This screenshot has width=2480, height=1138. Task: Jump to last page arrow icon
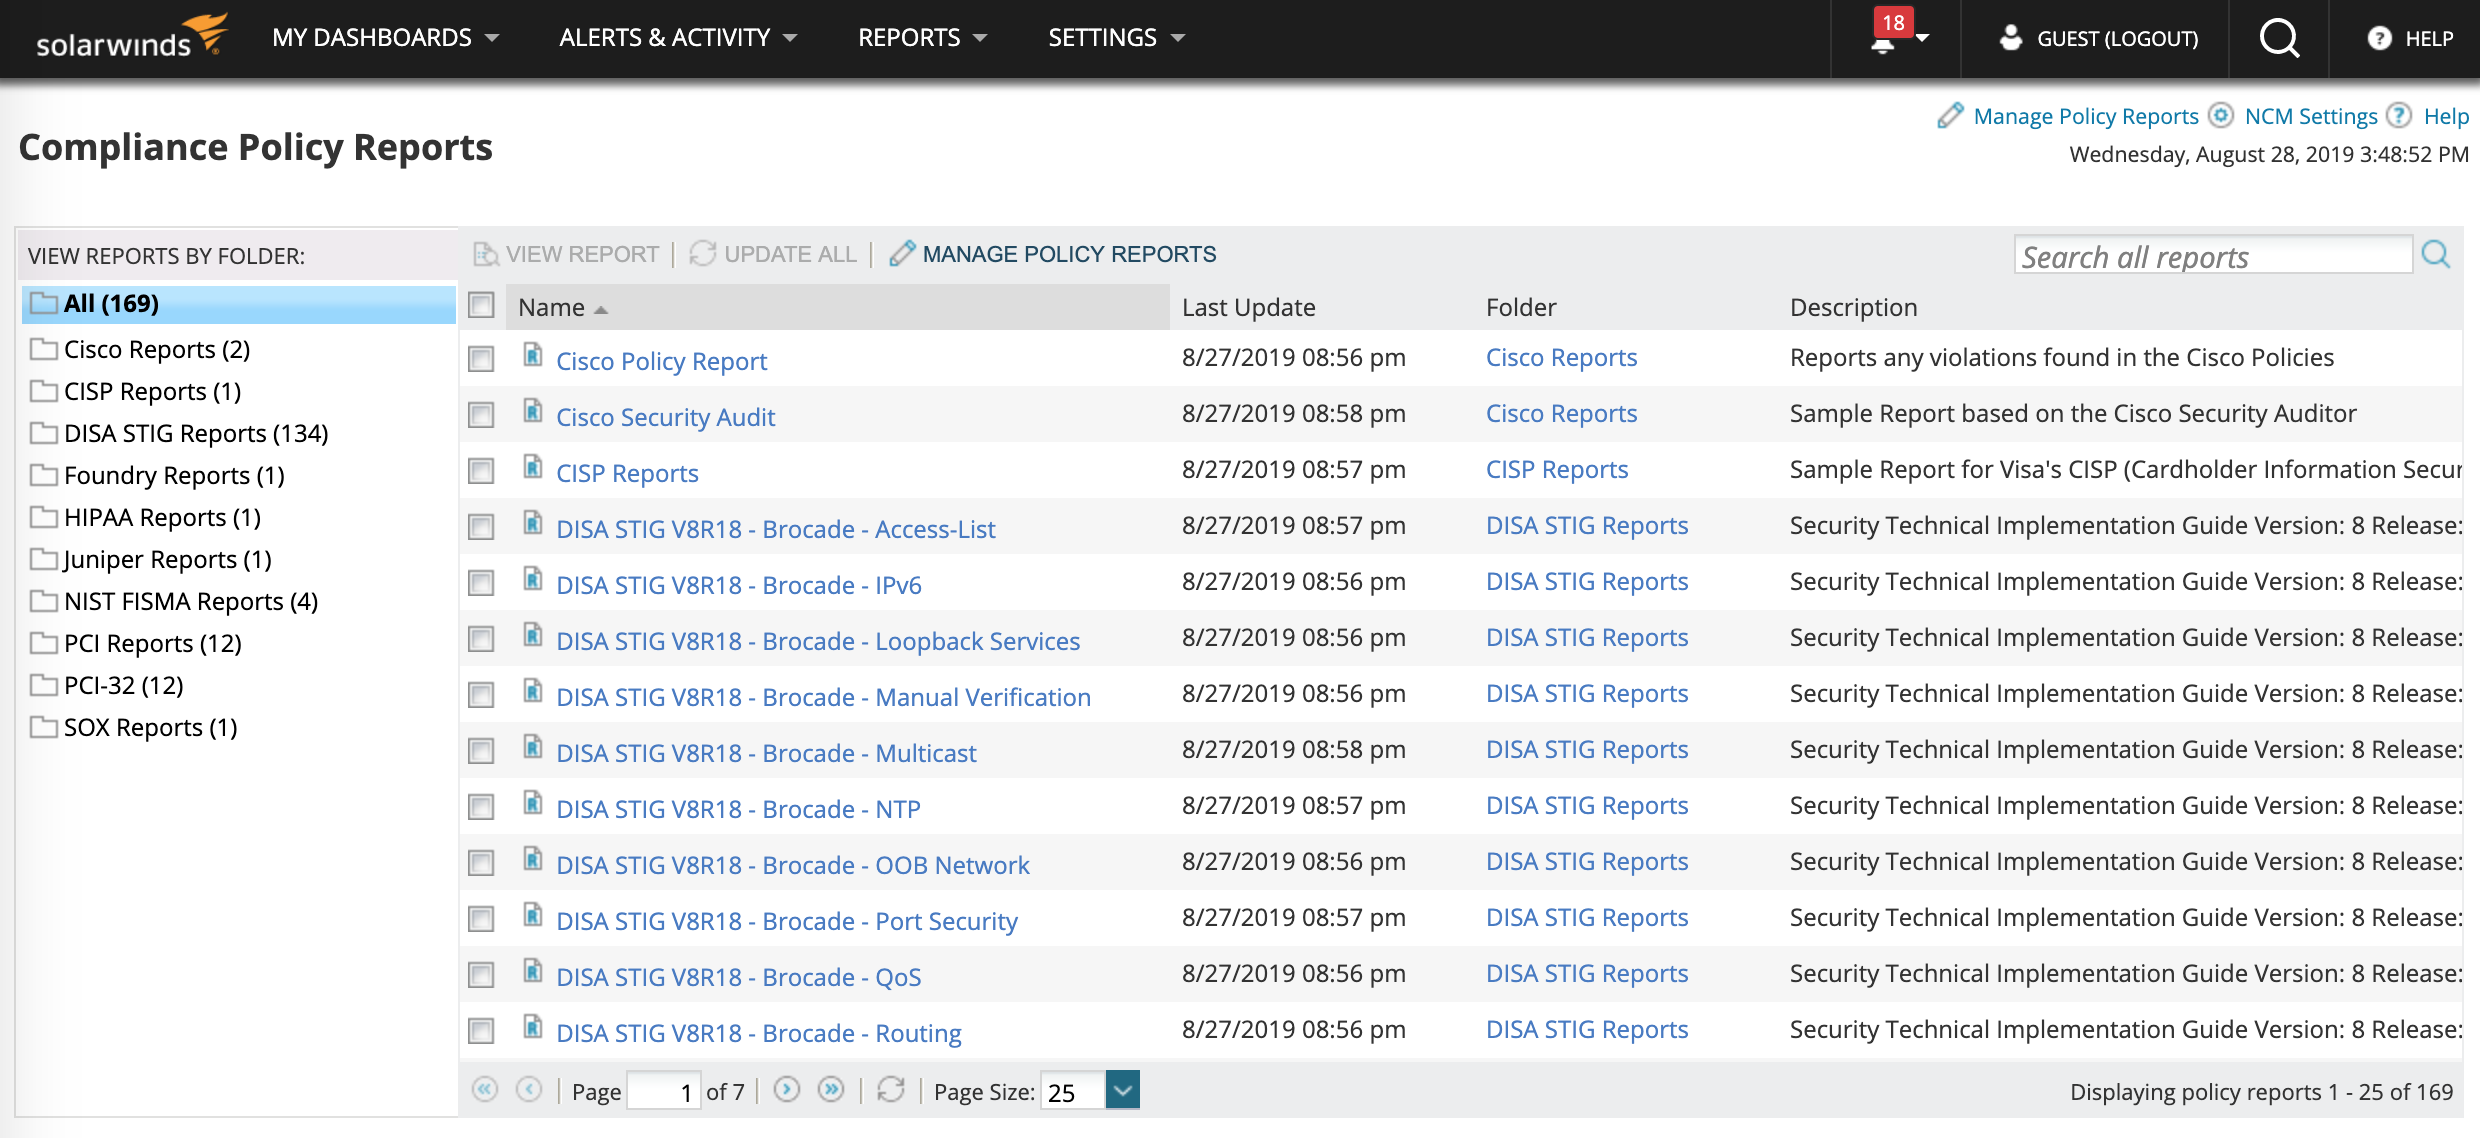coord(831,1090)
